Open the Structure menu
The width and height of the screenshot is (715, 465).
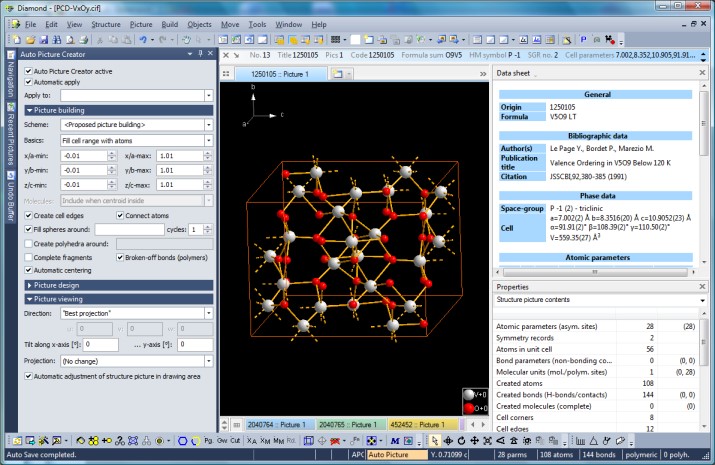105,23
